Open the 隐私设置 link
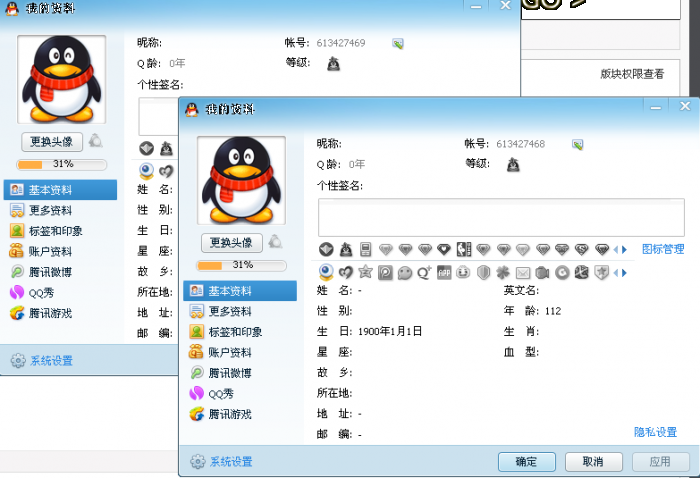700x478 pixels. (655, 432)
